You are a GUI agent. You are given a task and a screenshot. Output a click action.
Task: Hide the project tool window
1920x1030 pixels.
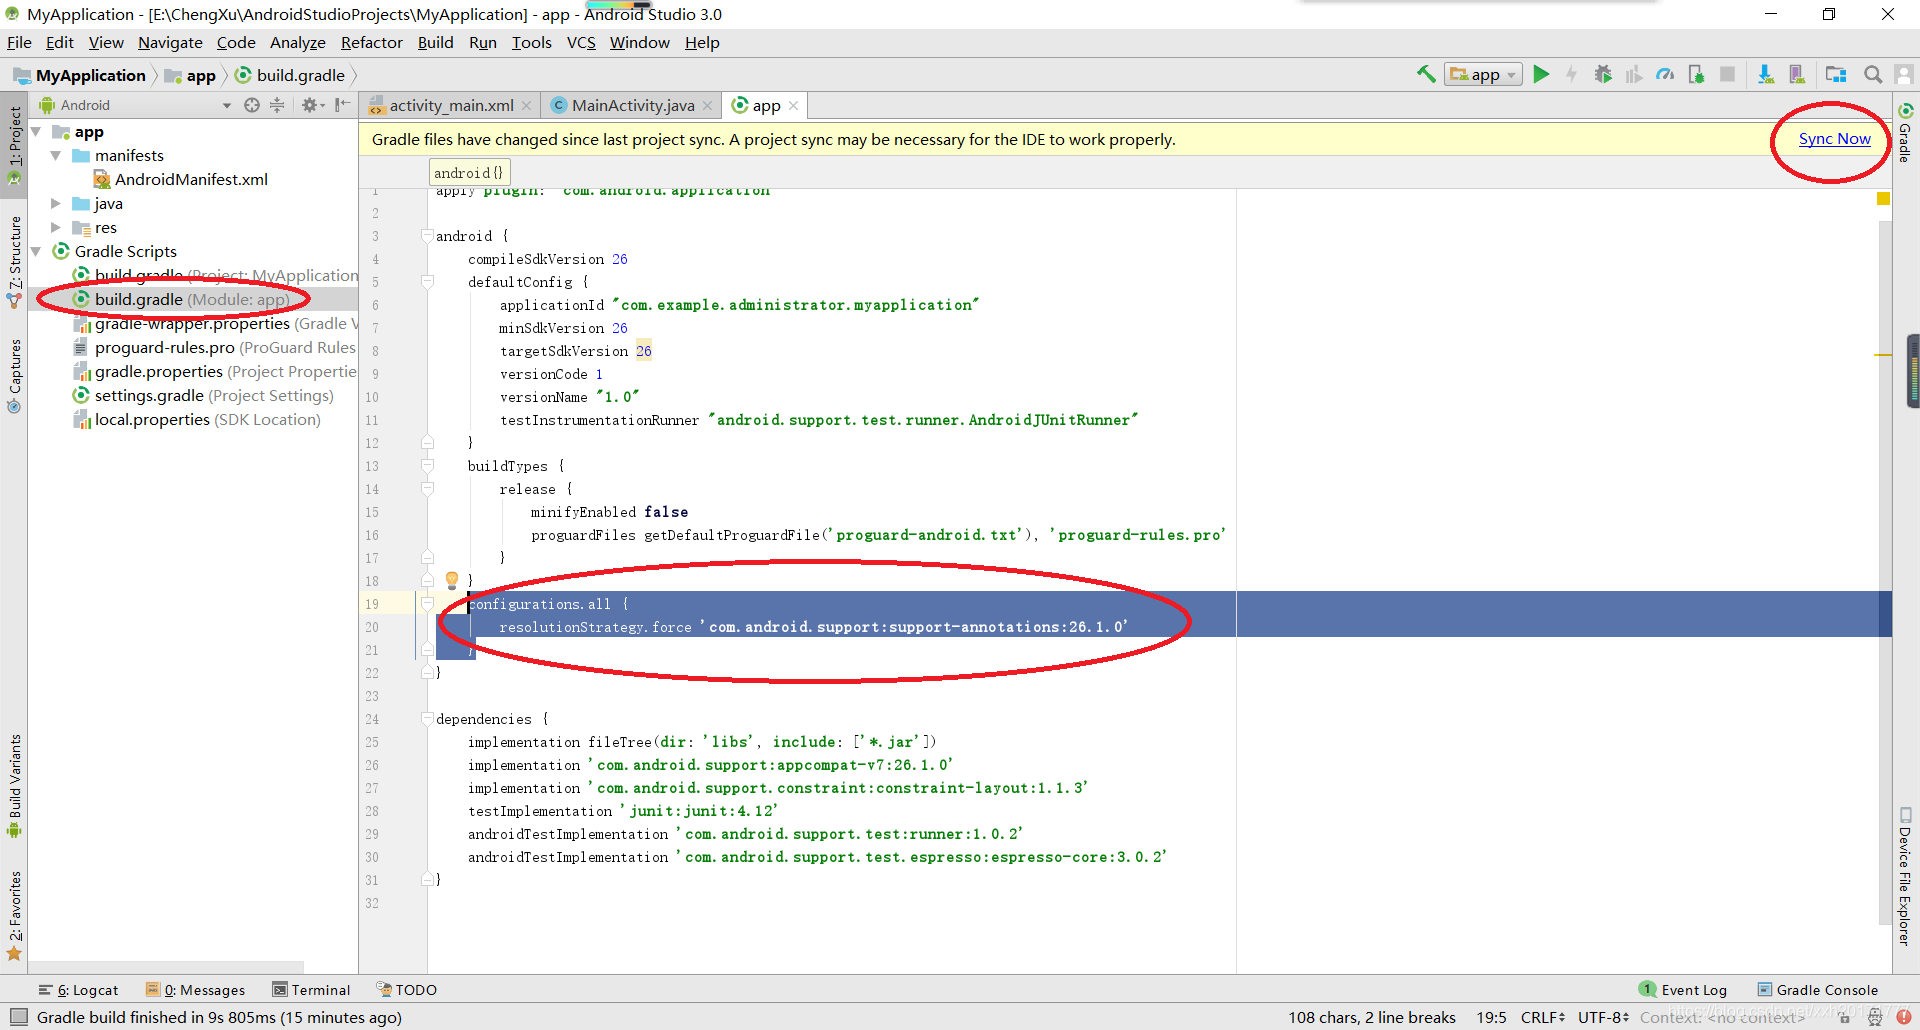(342, 105)
